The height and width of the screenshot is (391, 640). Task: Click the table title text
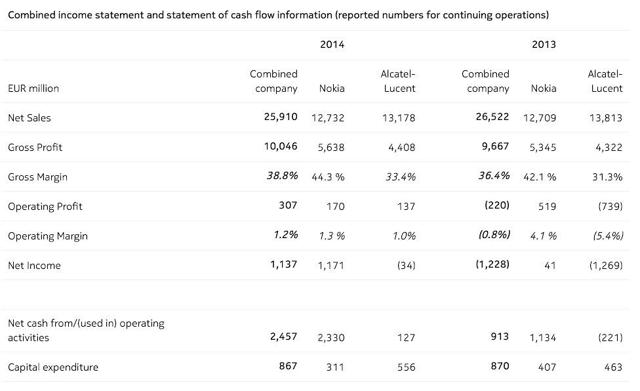point(278,15)
